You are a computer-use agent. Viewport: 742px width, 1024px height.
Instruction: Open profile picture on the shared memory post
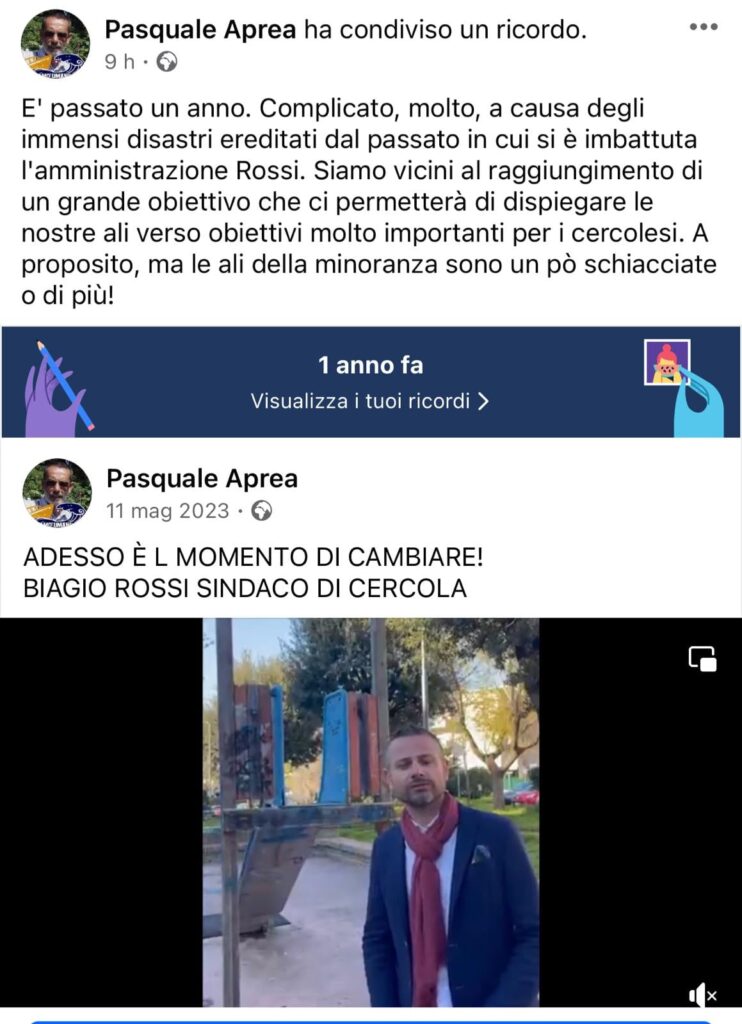[x=57, y=493]
